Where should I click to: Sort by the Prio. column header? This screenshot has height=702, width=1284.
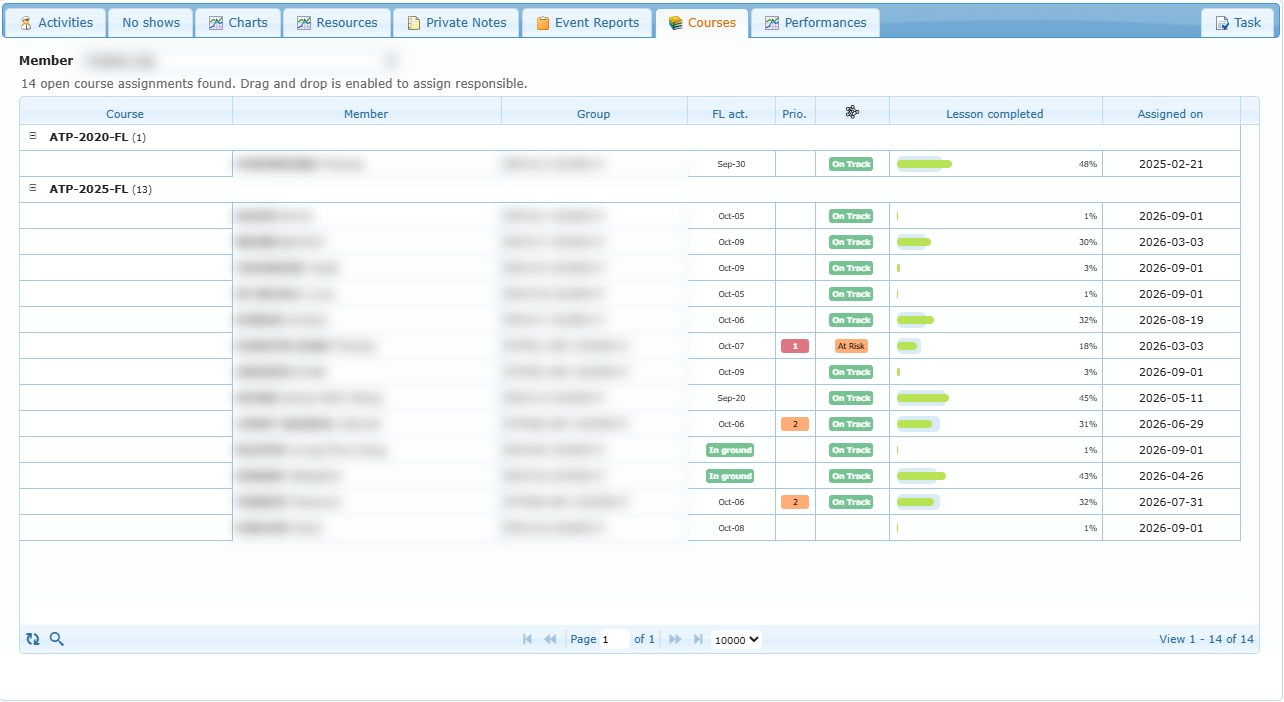click(x=794, y=114)
